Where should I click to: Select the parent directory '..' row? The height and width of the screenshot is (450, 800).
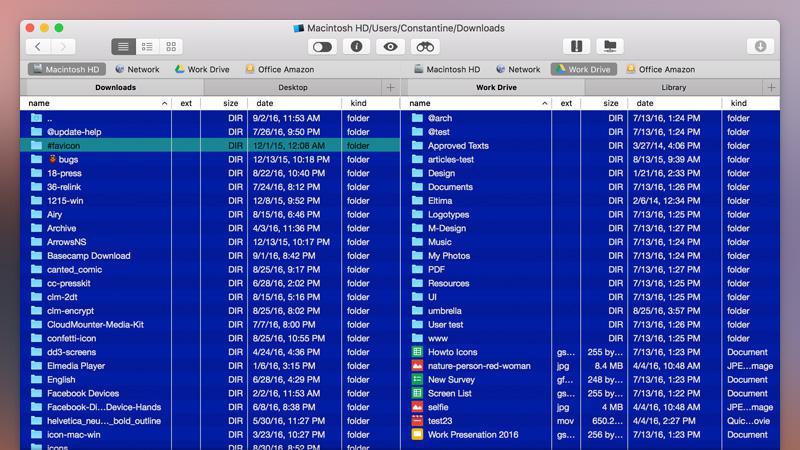pyautogui.click(x=210, y=118)
